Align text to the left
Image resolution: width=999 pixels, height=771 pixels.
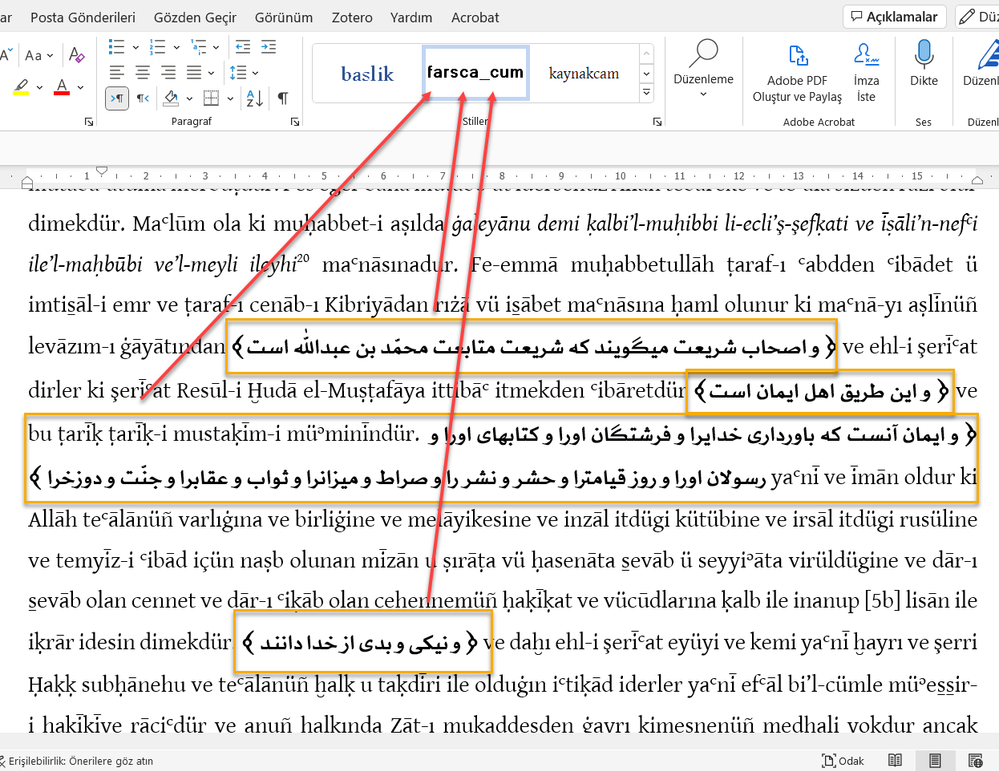point(117,73)
